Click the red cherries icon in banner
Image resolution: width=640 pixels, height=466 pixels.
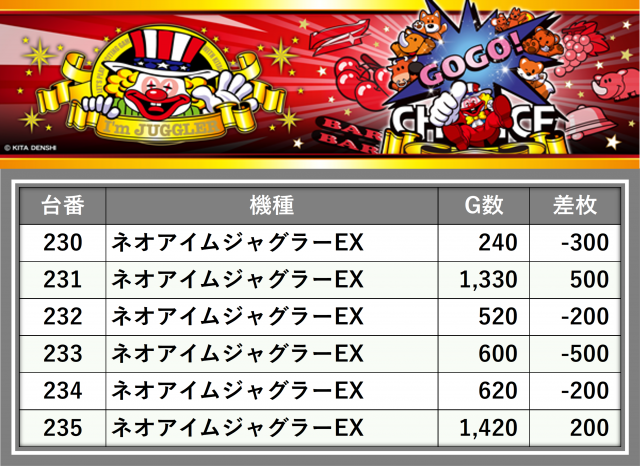click(361, 82)
